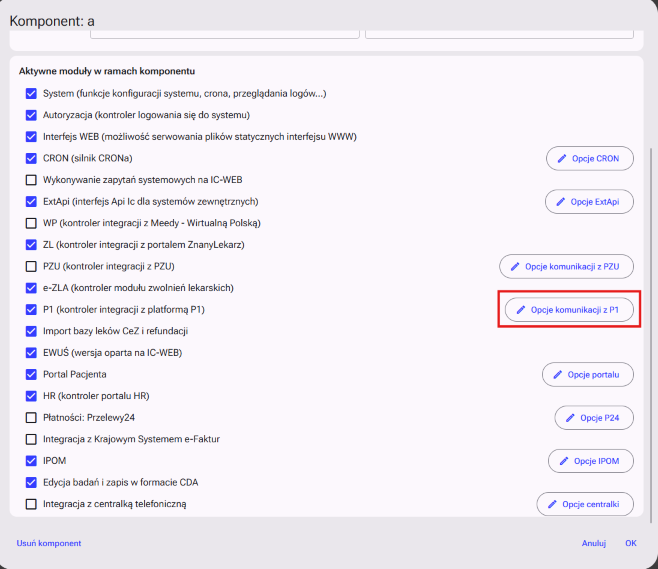Click pencil icon in Opcje P24 button
658x569 pixels.
click(570, 418)
